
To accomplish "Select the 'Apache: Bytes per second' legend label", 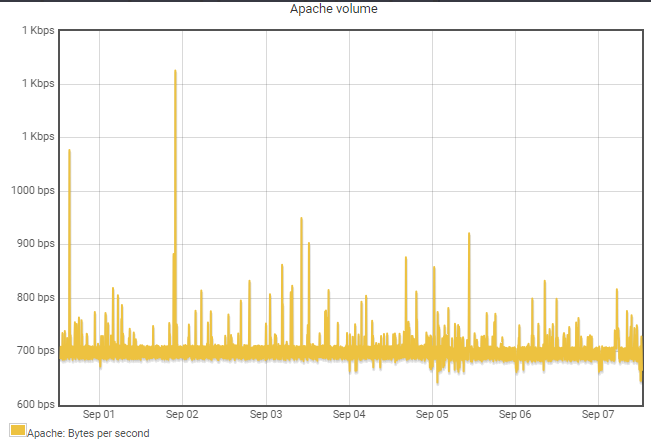I will pos(88,433).
